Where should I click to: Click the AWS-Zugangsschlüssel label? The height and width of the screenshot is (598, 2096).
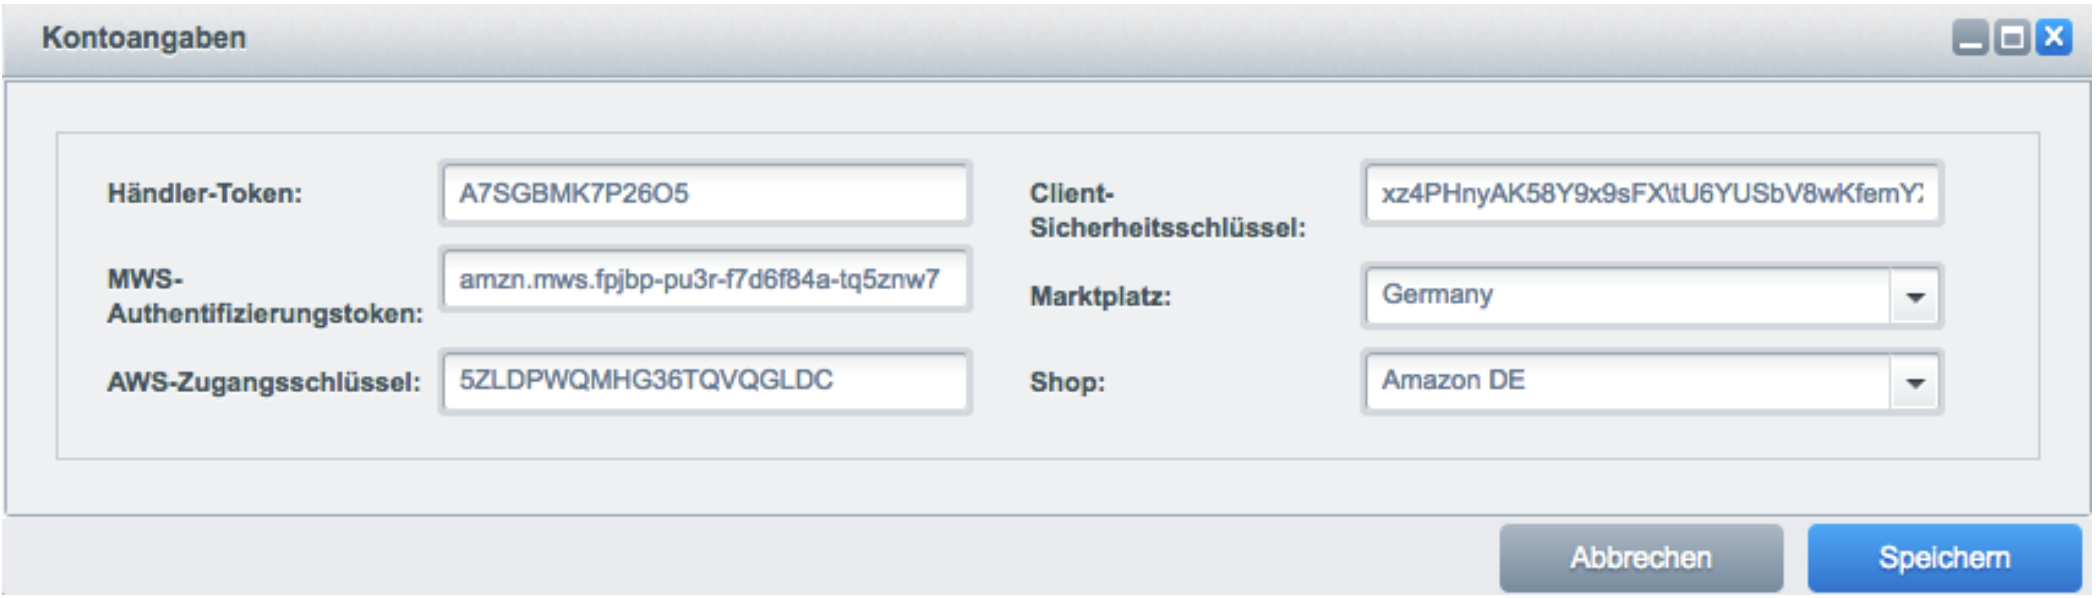click(x=264, y=382)
